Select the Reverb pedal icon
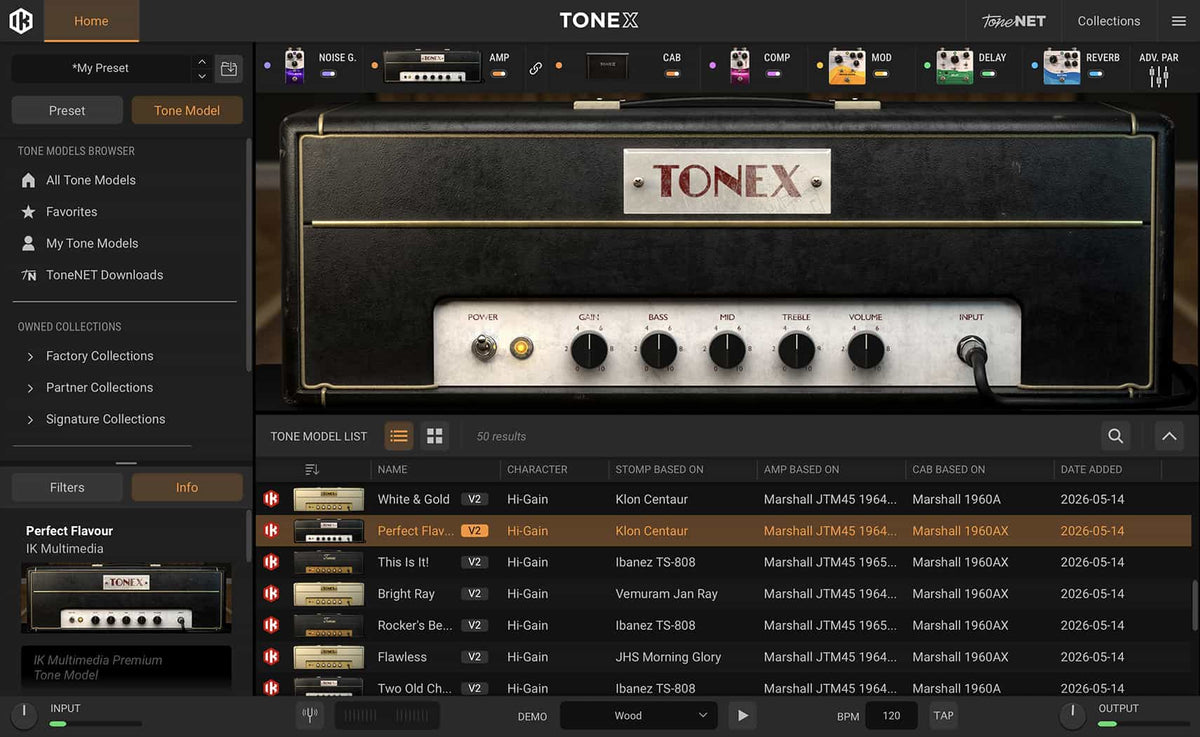1200x737 pixels. pyautogui.click(x=1061, y=66)
